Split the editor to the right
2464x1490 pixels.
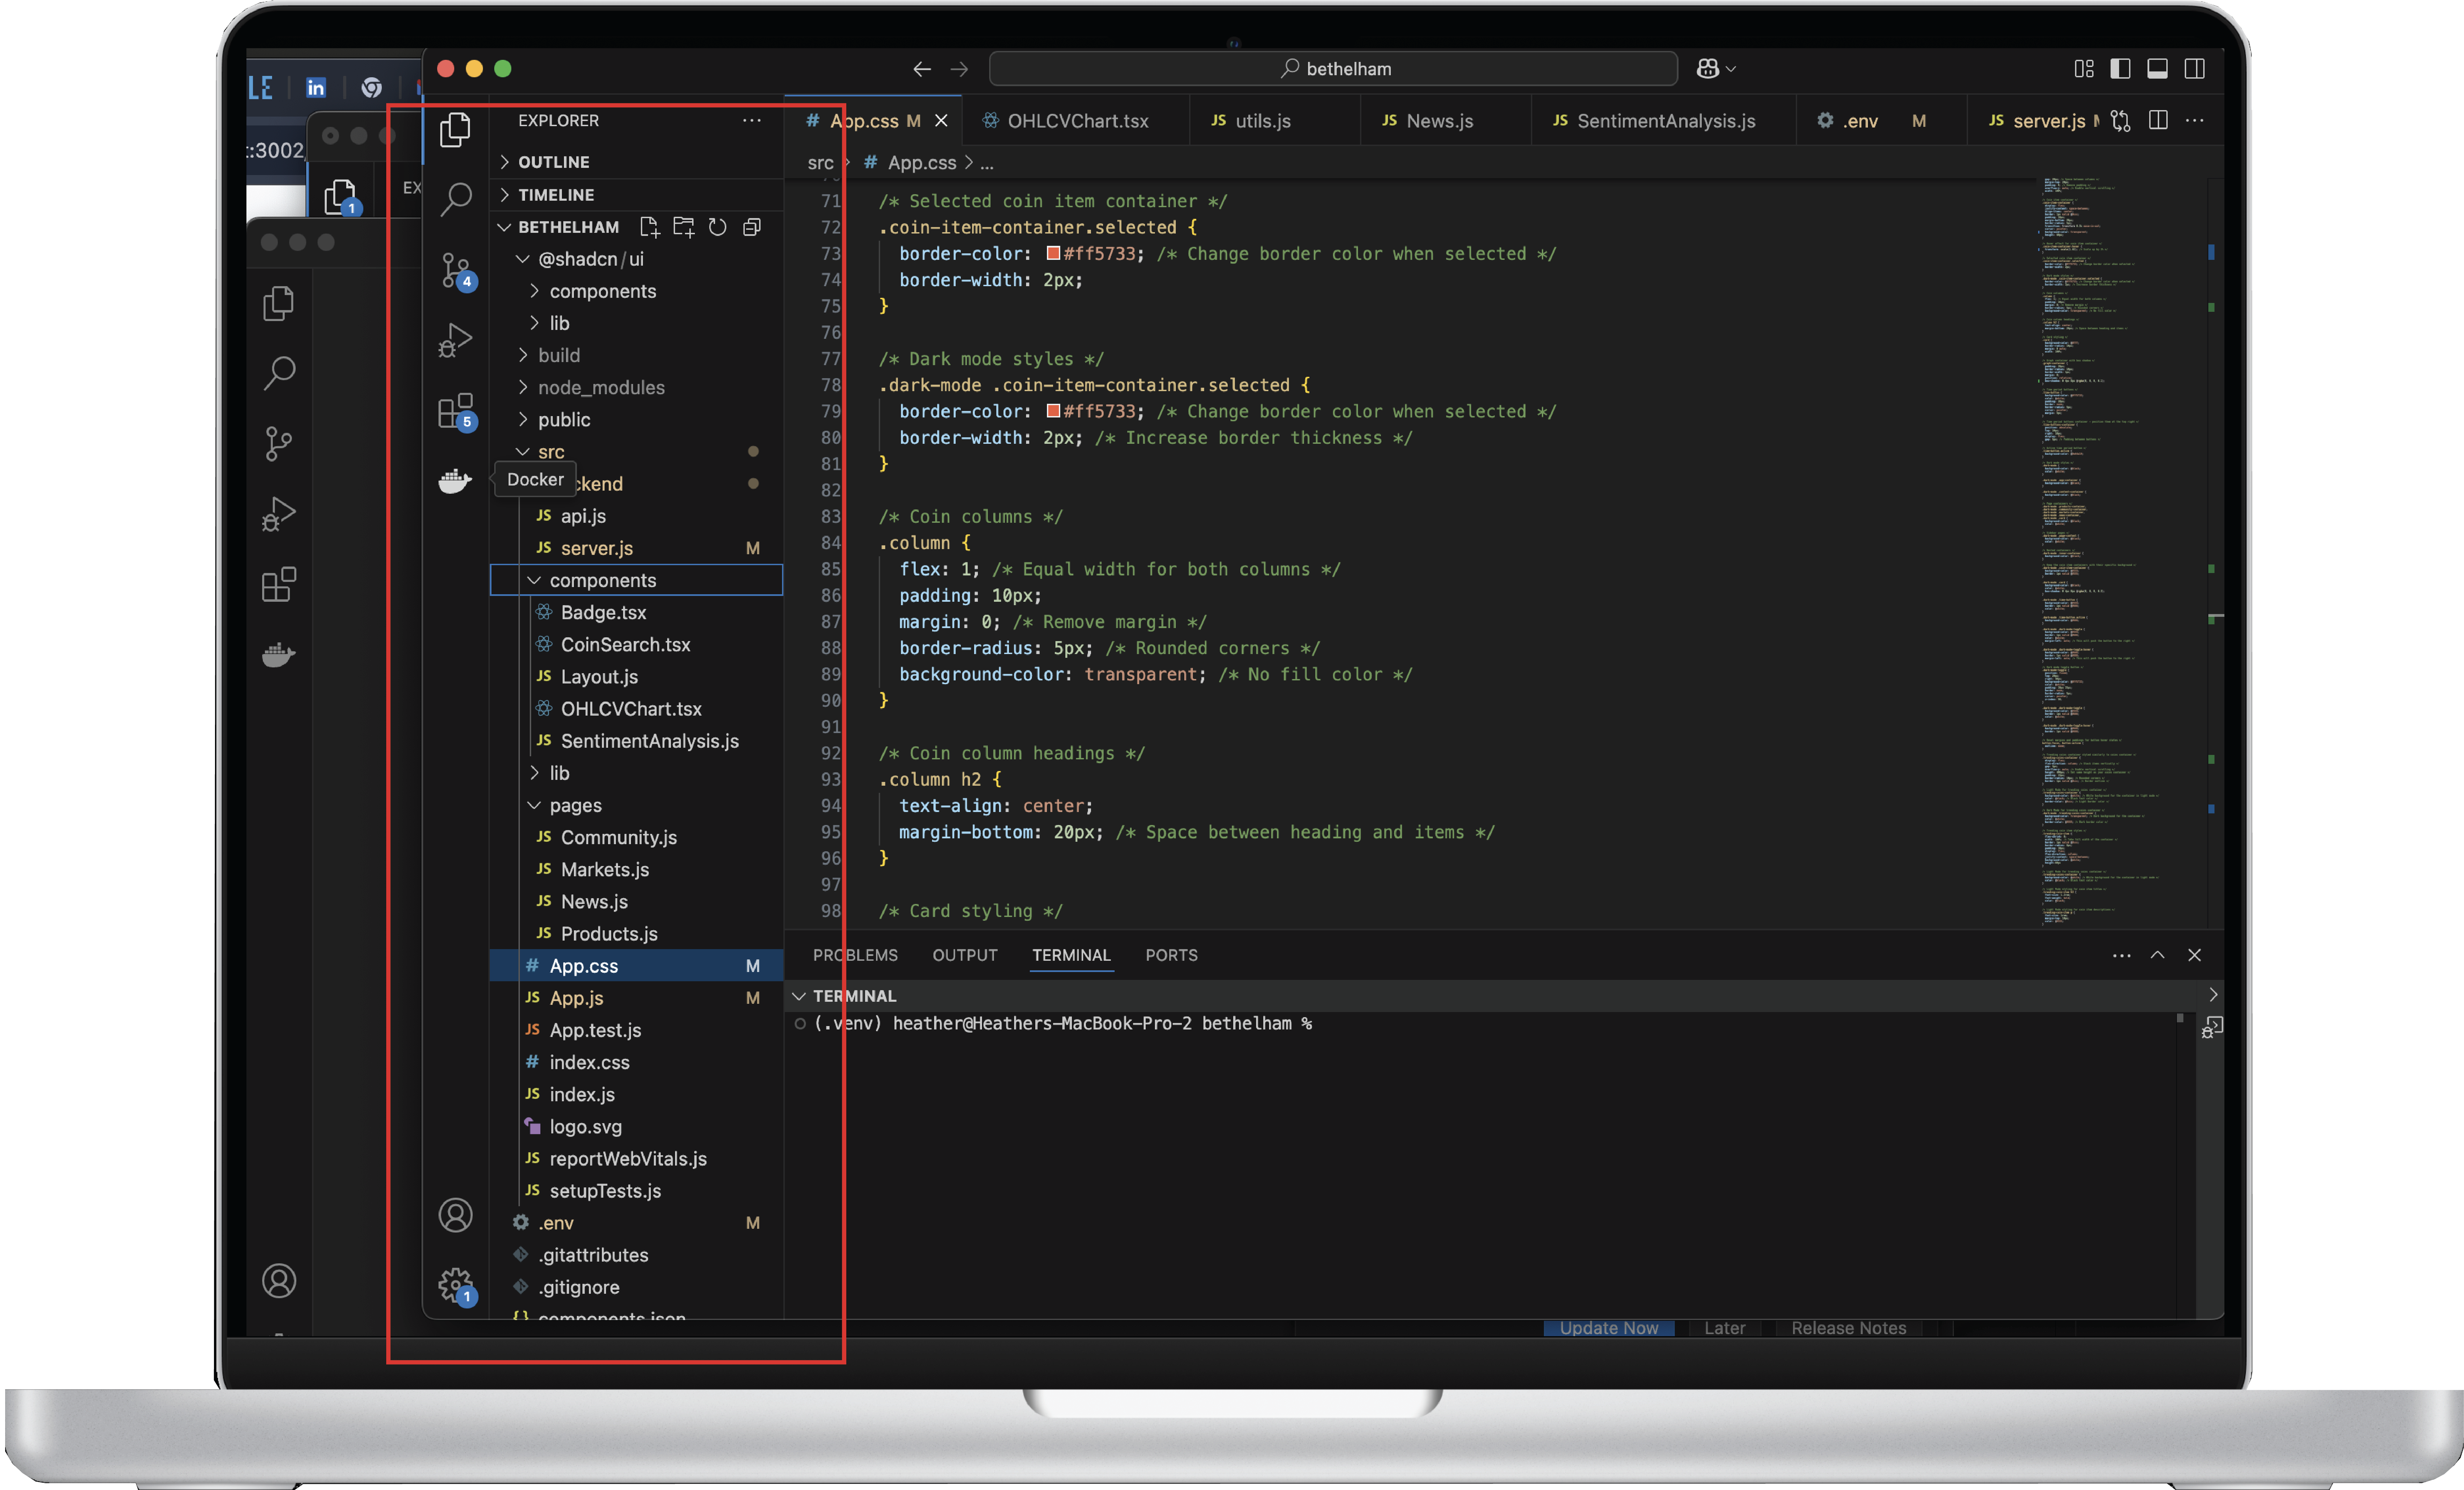point(2158,120)
